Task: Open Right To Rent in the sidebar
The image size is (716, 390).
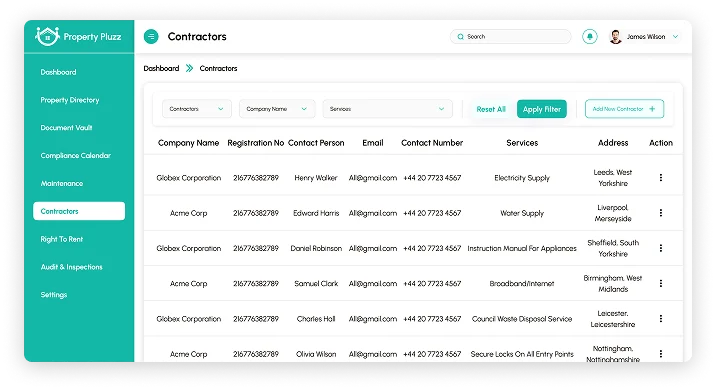Action: pyautogui.click(x=62, y=239)
